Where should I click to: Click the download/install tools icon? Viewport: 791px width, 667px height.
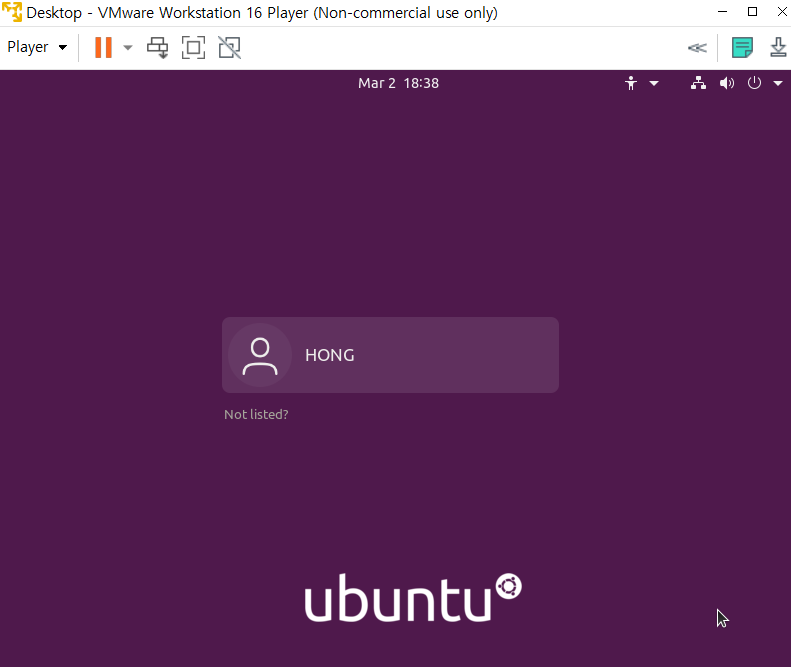(778, 47)
